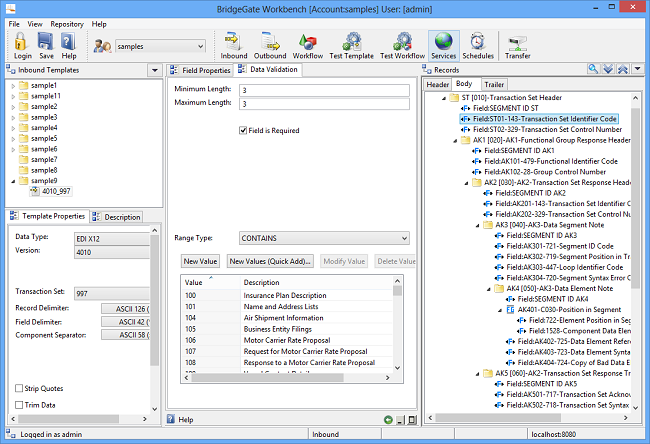Image resolution: width=650 pixels, height=444 pixels.
Task: Open the Repository menu
Action: coord(67,23)
